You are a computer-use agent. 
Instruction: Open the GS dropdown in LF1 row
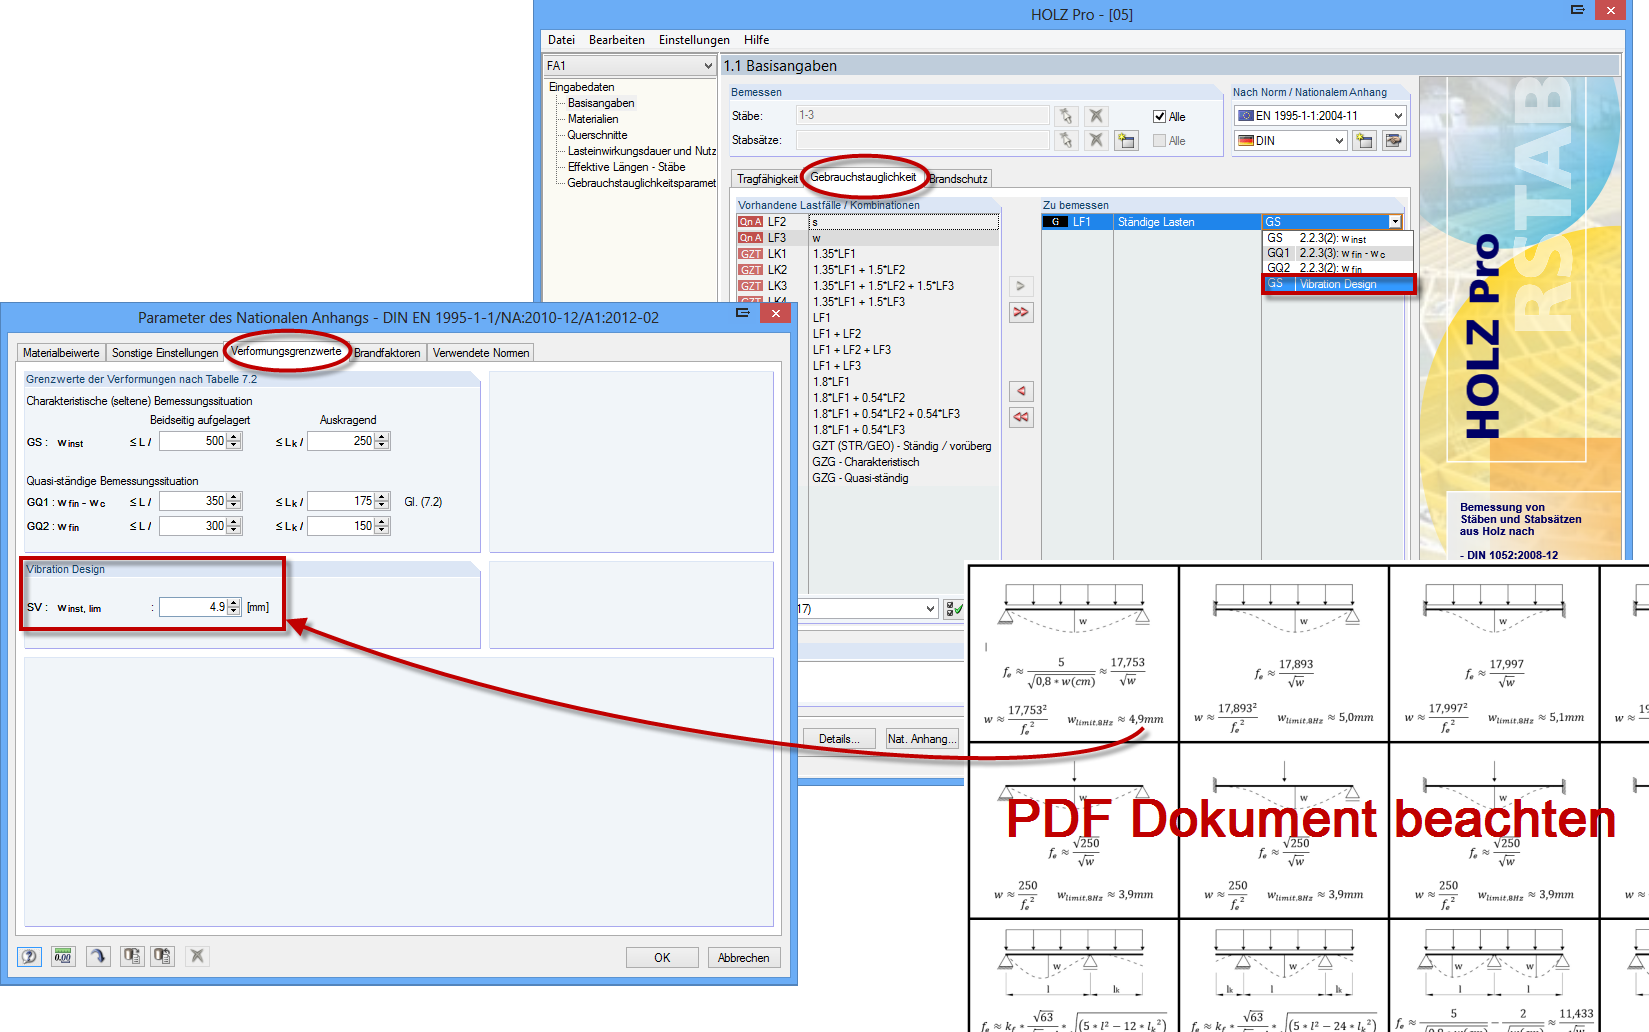tap(1395, 222)
